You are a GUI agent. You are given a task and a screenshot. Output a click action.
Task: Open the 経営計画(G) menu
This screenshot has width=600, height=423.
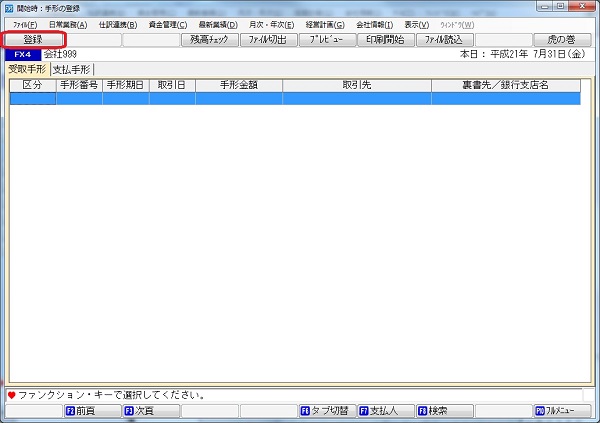pos(325,25)
